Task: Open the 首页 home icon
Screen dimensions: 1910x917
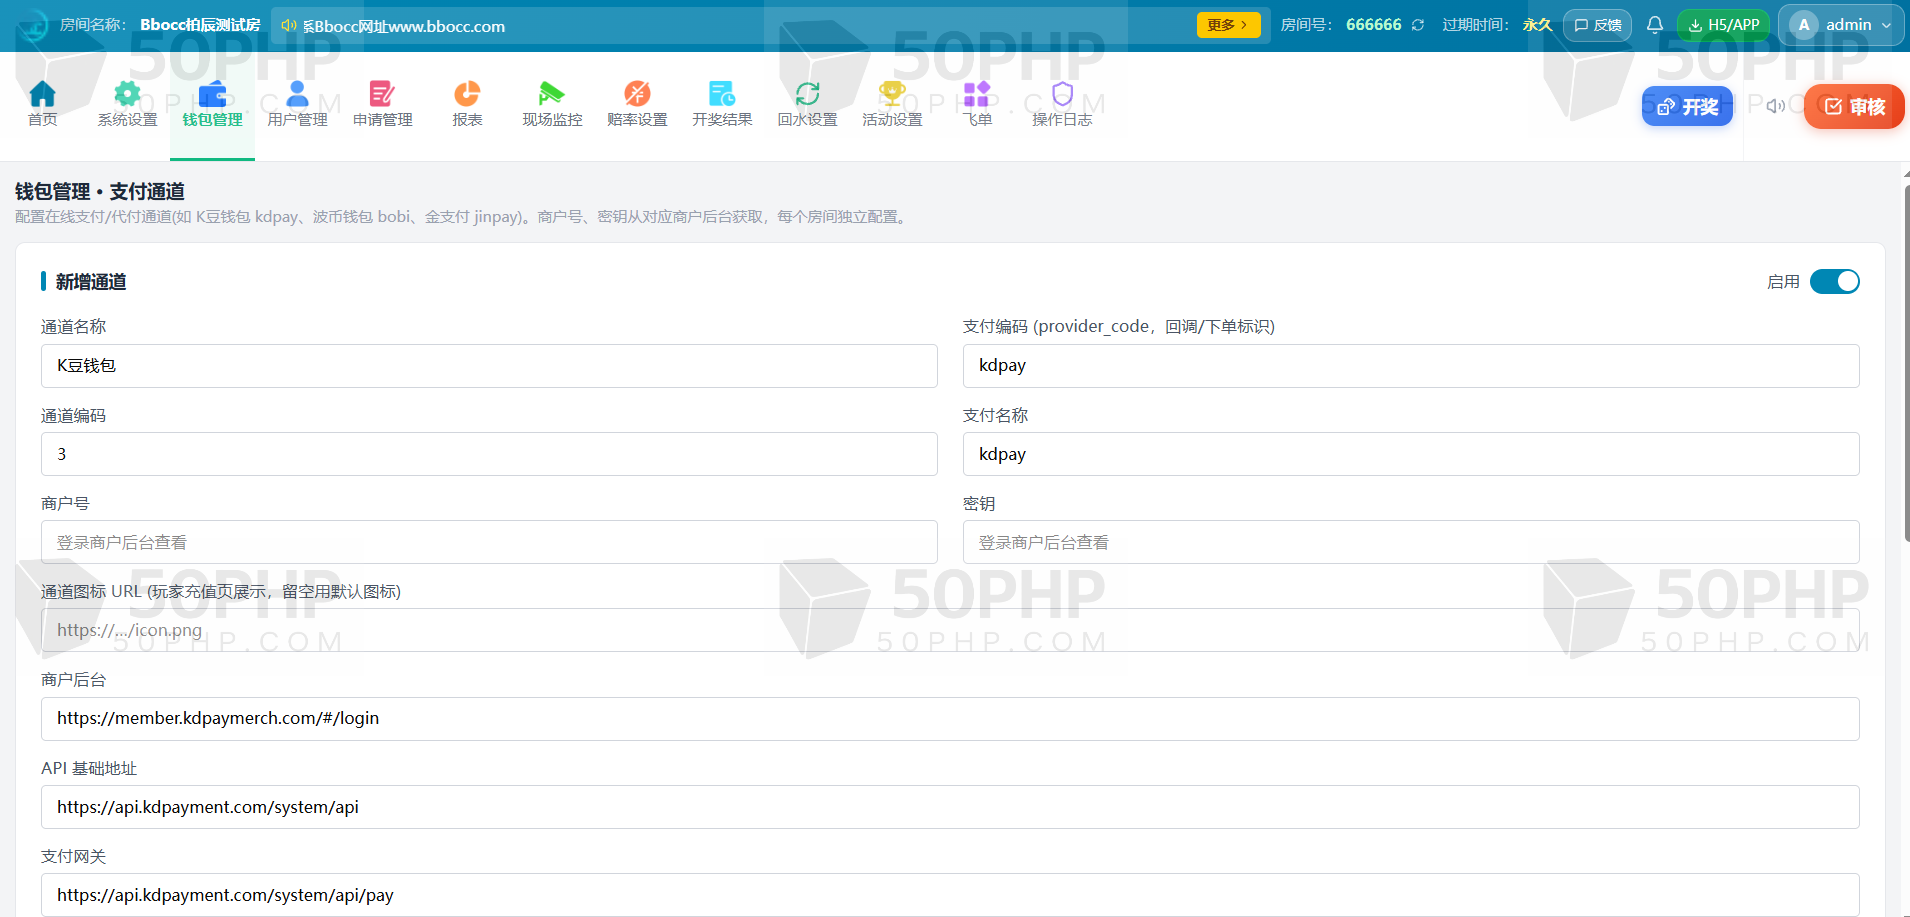Action: click(42, 94)
